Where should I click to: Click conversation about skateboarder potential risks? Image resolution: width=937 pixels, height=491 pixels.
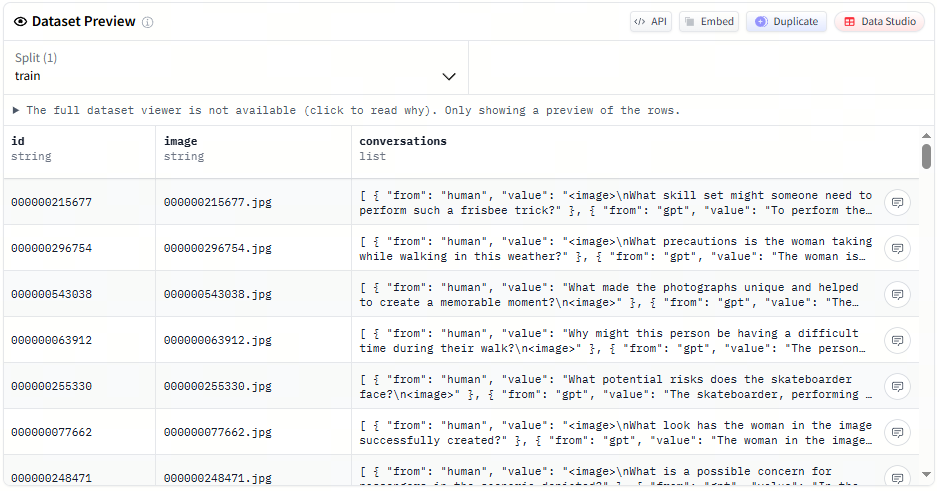point(616,387)
